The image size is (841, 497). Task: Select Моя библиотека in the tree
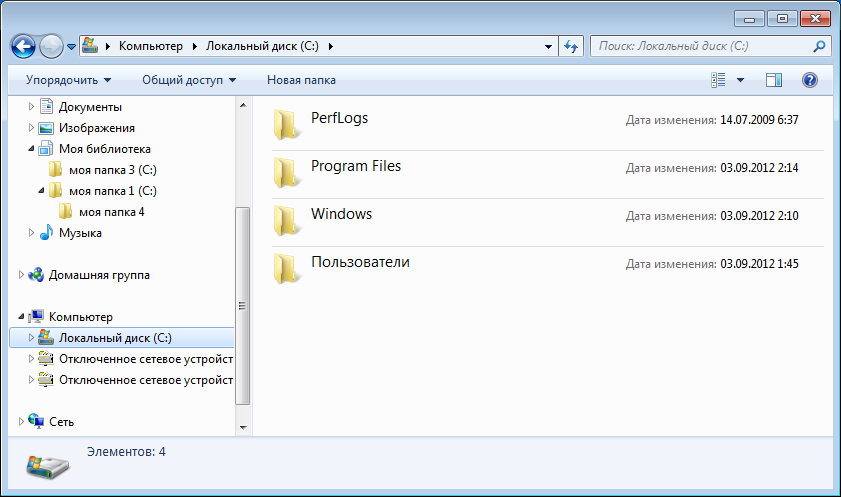pyautogui.click(x=105, y=149)
